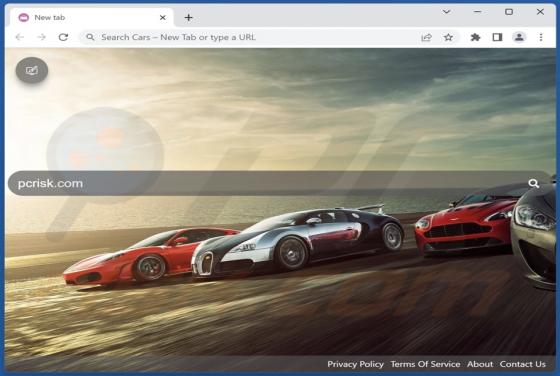Click the magnifier icon in the address bar
Screen dimensions: 560x376
90,37
